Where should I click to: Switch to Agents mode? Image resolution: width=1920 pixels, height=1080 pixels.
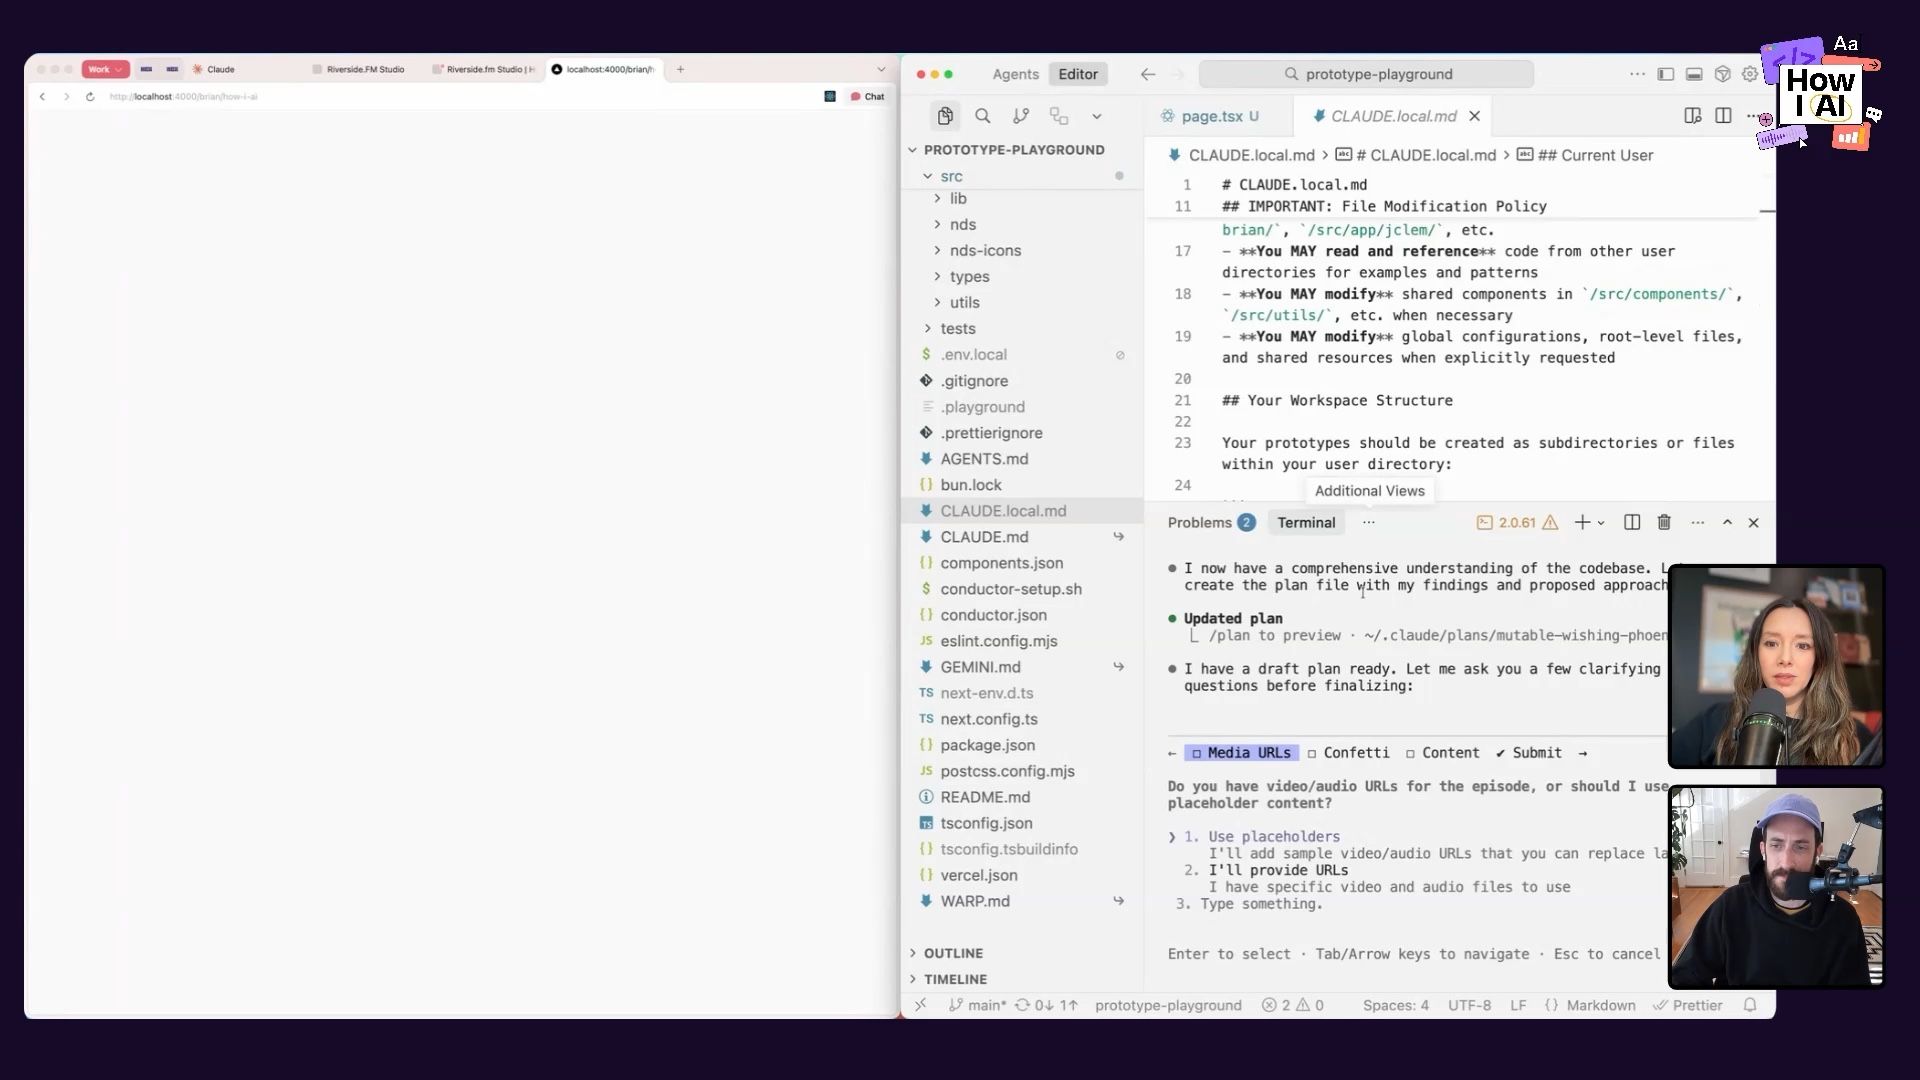pyautogui.click(x=1015, y=74)
